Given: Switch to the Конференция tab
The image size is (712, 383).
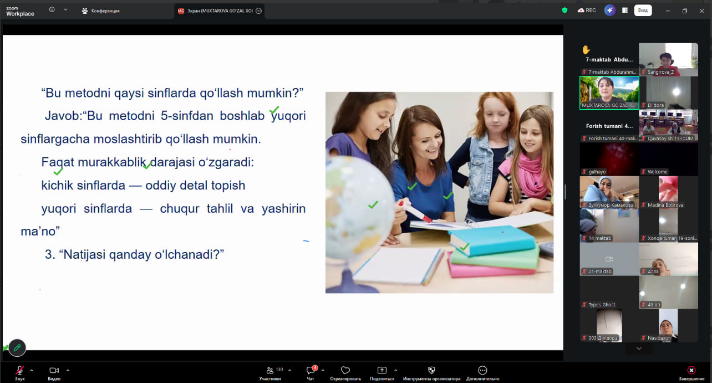Looking at the screenshot, I should click(x=100, y=11).
